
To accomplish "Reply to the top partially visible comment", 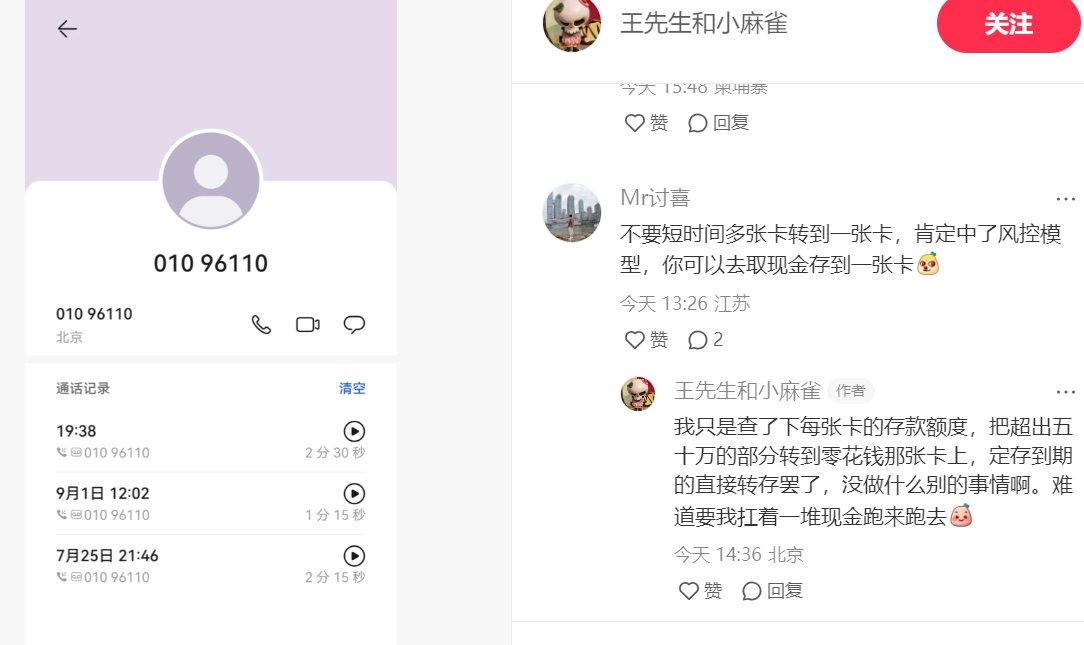I will coord(718,122).
